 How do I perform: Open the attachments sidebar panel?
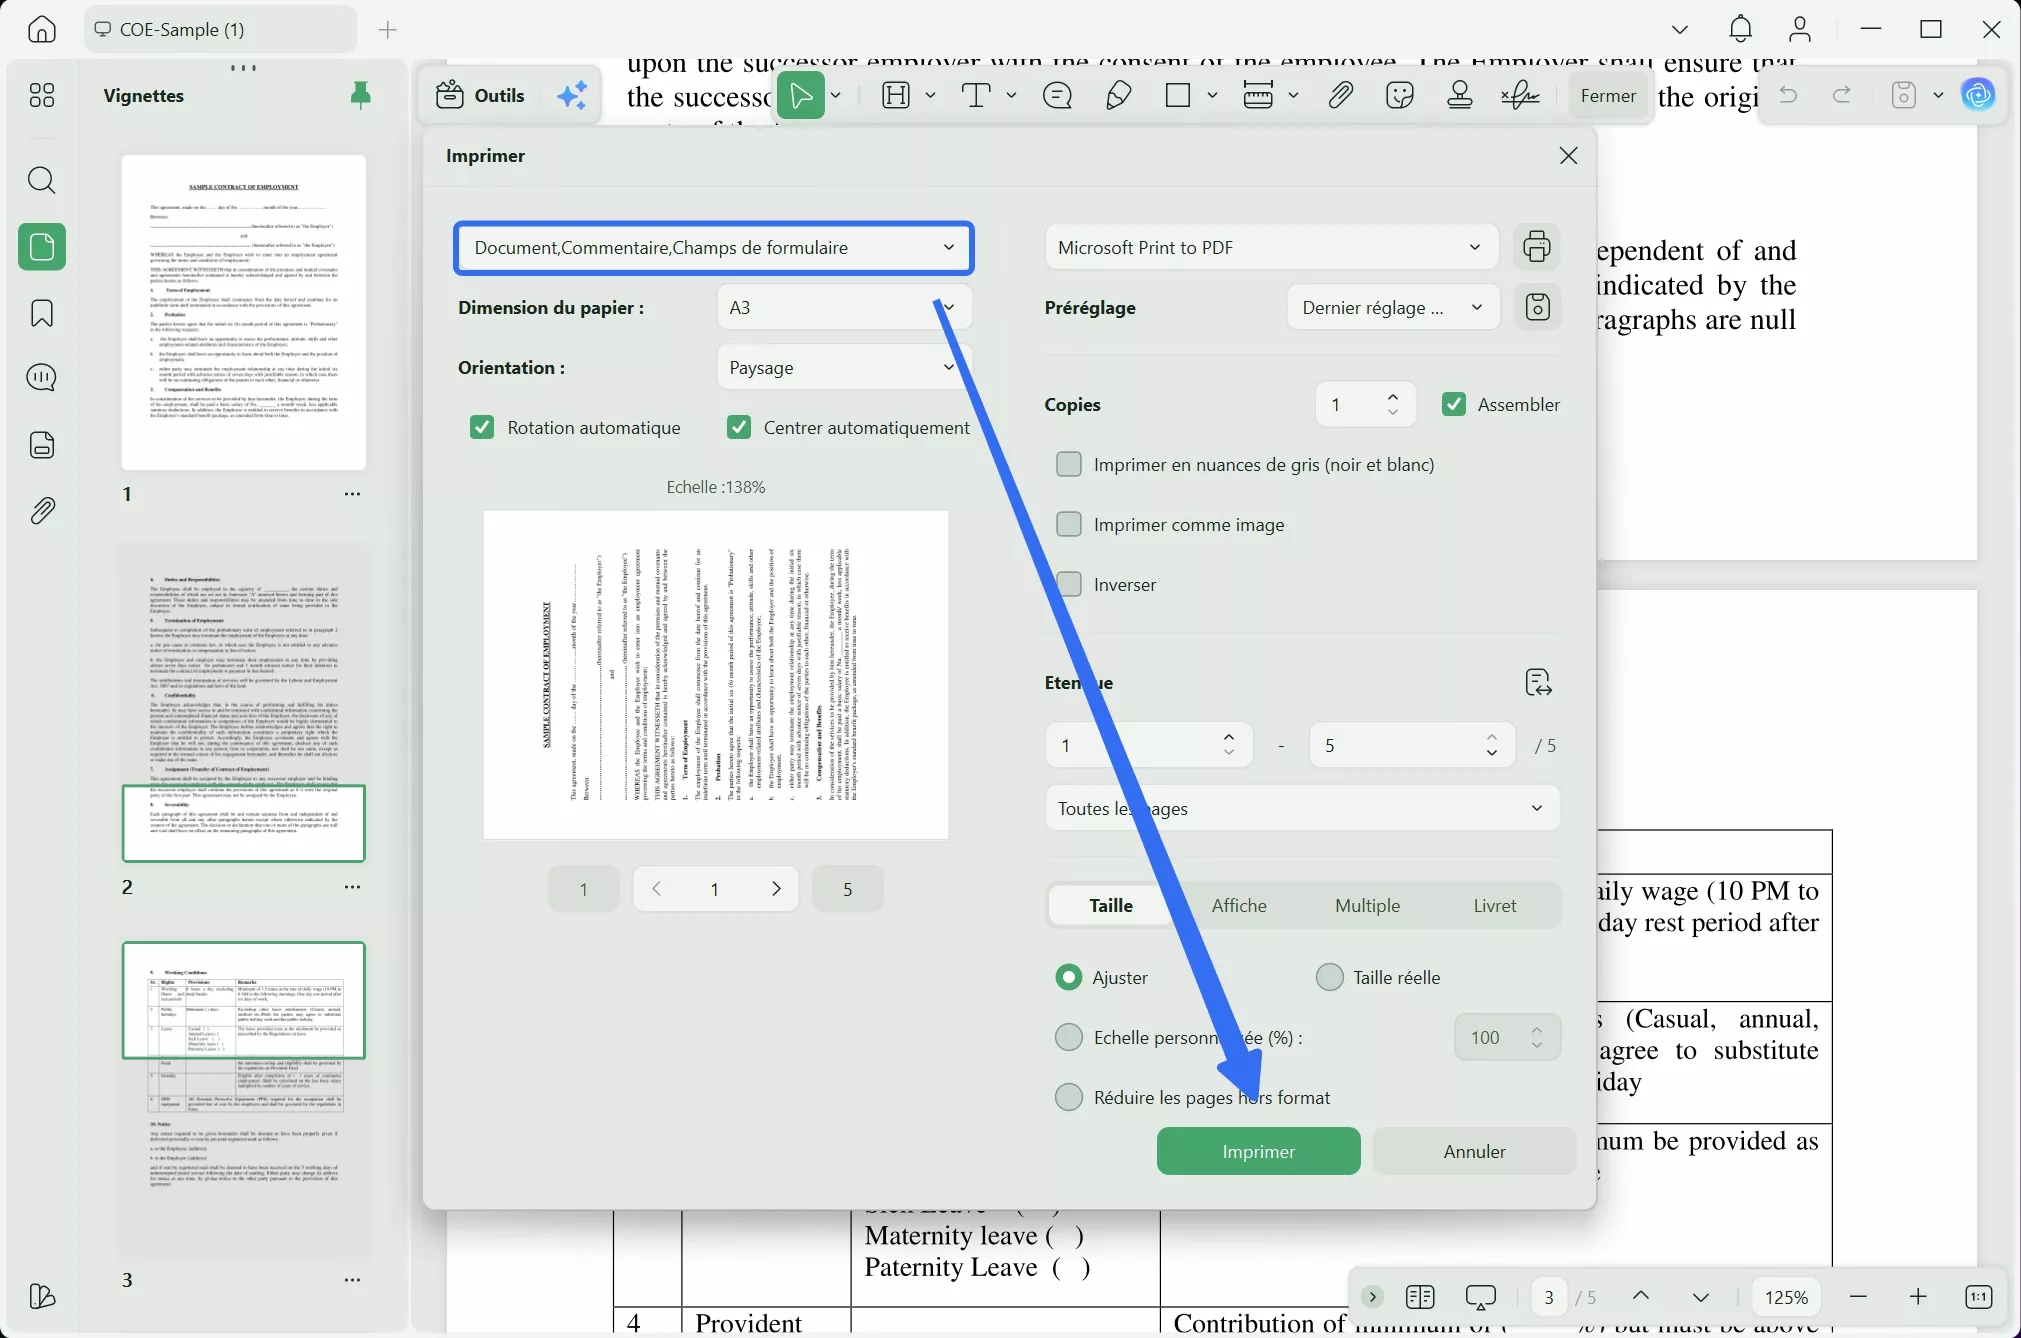(x=42, y=511)
